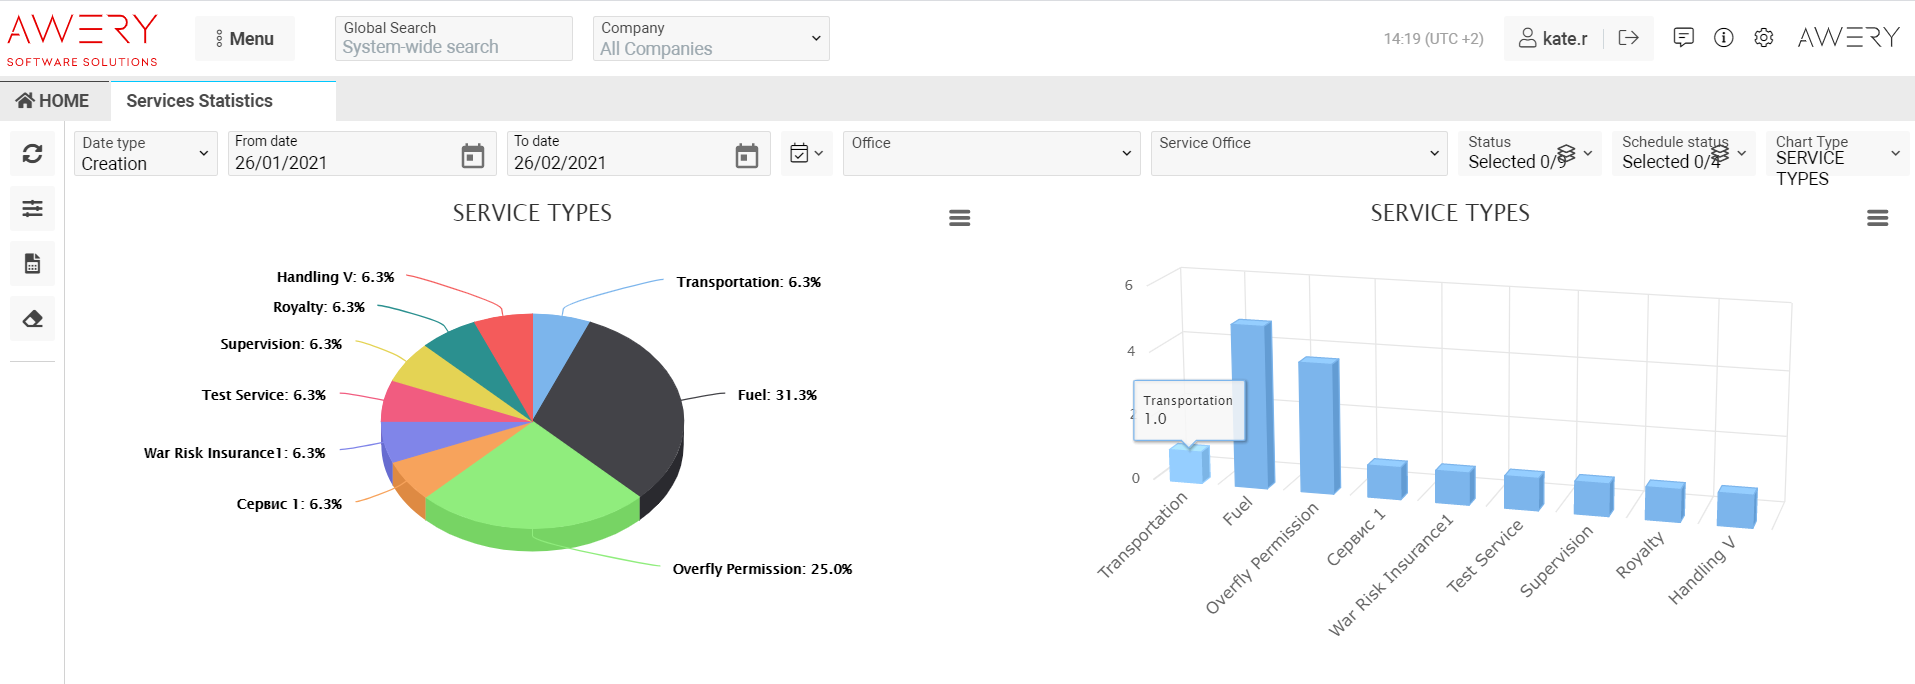Open the filter sliders icon in sidebar
Image resolution: width=1915 pixels, height=684 pixels.
pos(32,208)
